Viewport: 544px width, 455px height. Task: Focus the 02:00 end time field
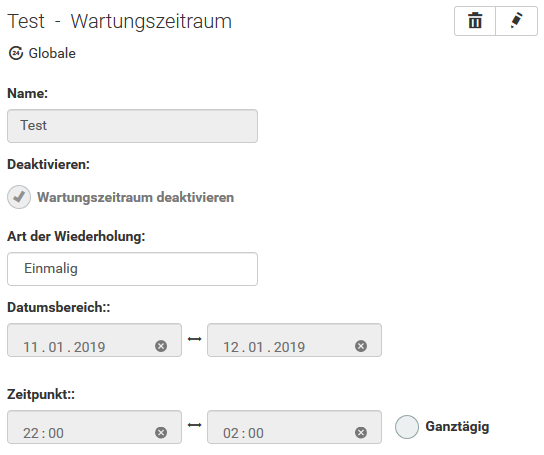coord(295,427)
